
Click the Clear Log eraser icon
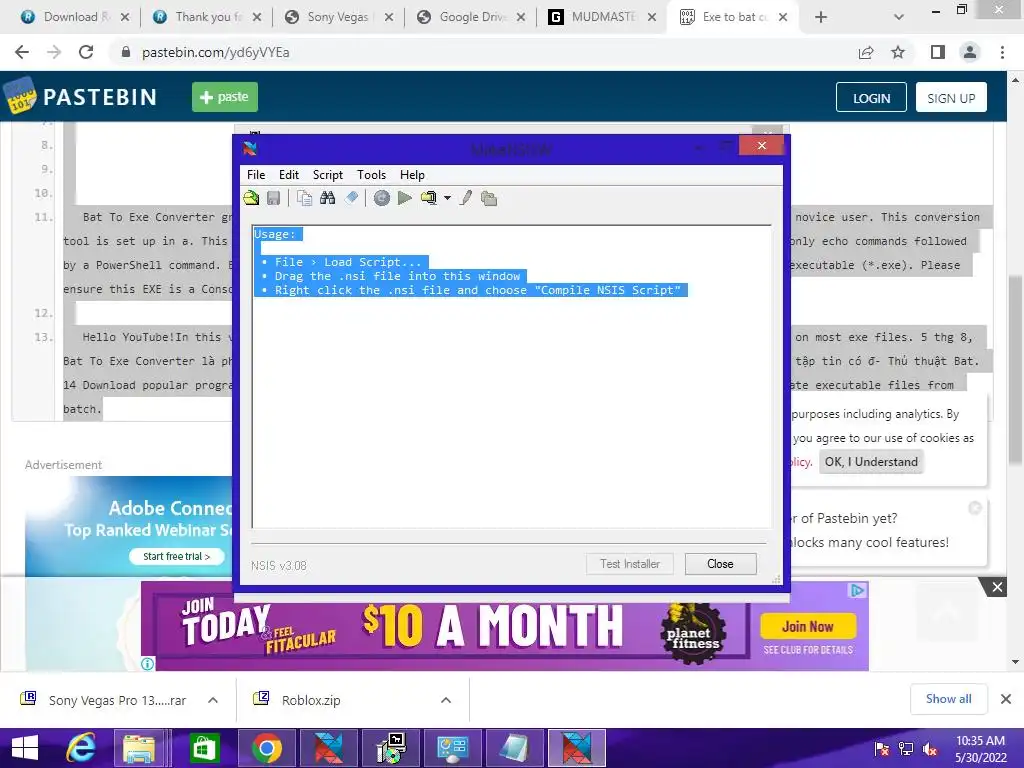(351, 198)
